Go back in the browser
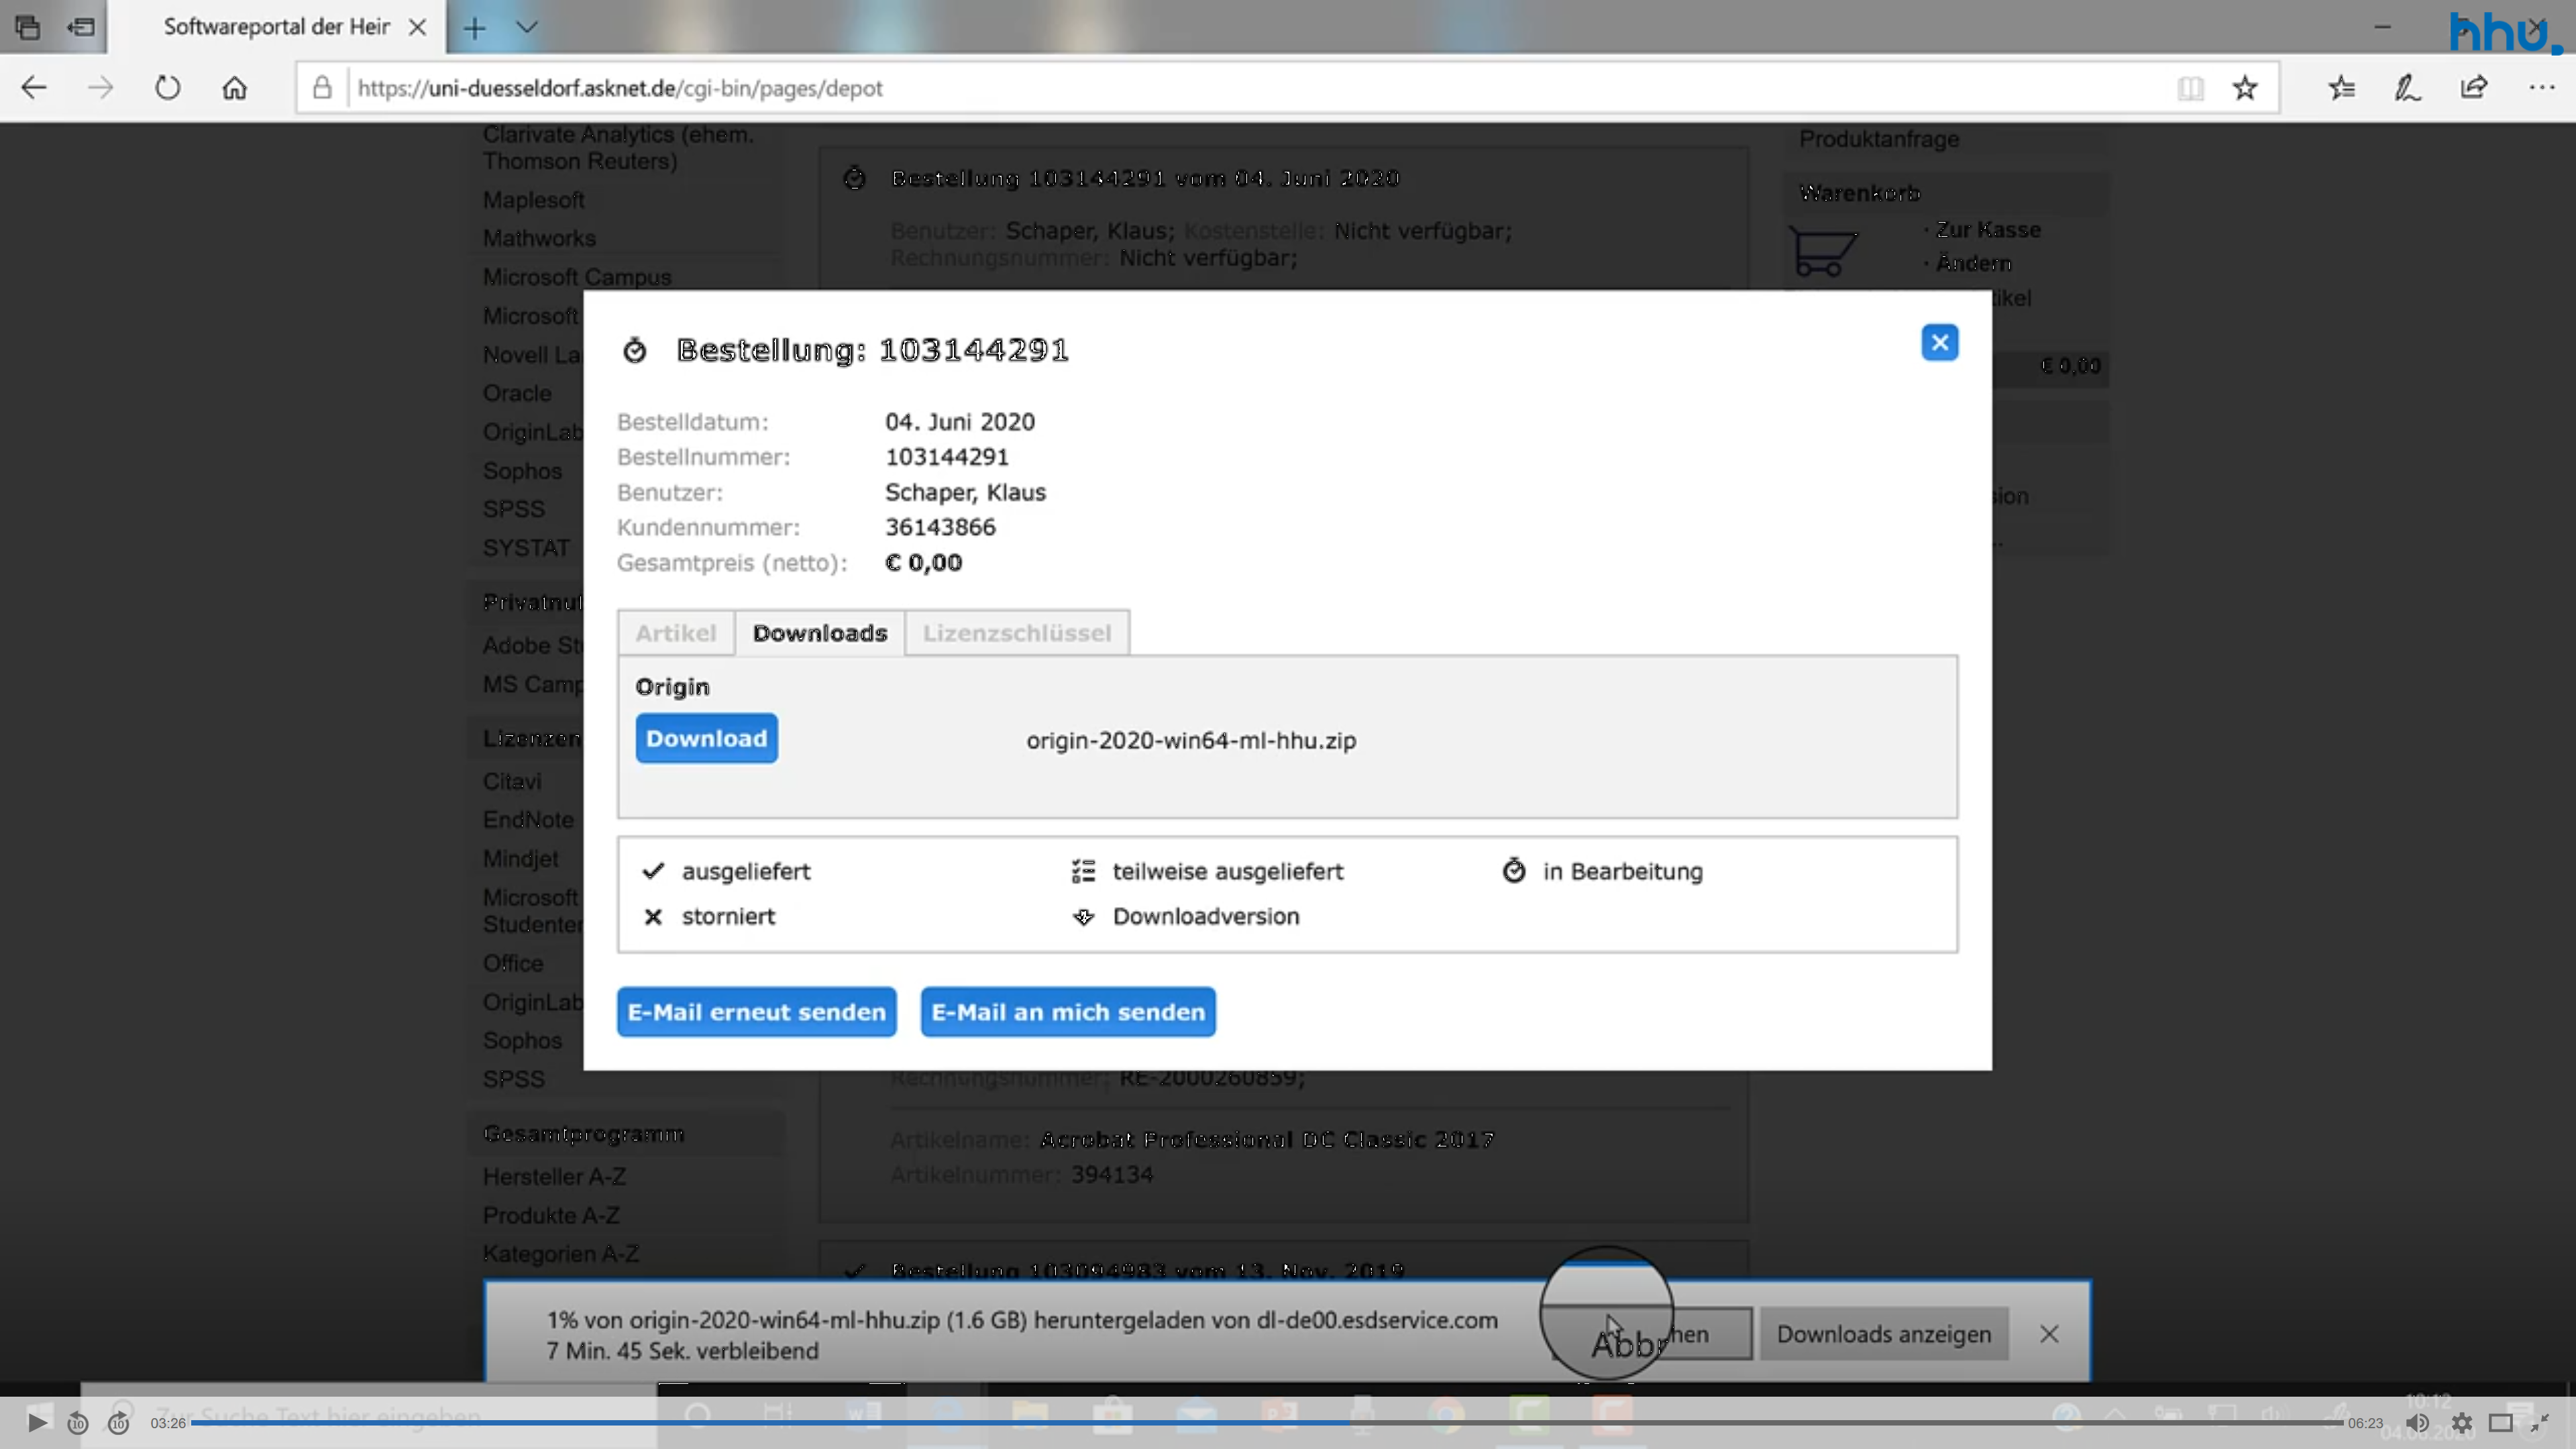This screenshot has height=1449, width=2576. (34, 88)
